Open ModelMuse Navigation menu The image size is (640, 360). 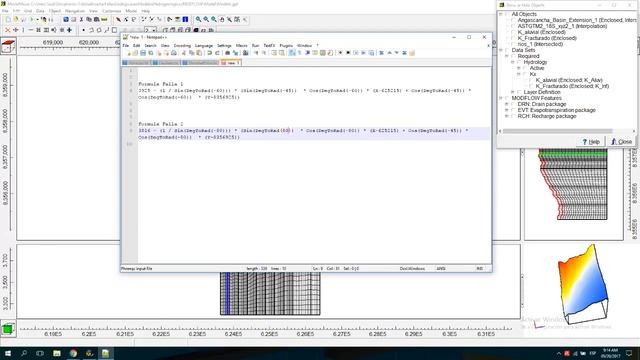click(75, 11)
